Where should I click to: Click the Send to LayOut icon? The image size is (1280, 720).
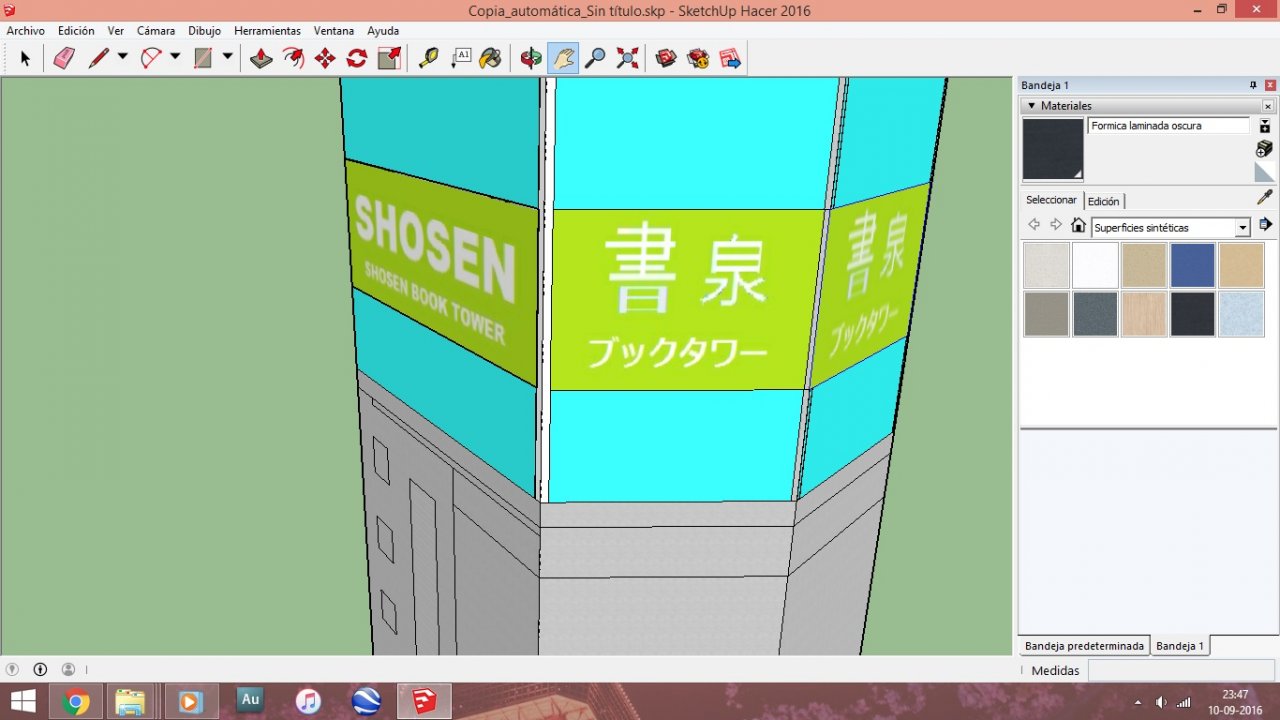point(730,59)
